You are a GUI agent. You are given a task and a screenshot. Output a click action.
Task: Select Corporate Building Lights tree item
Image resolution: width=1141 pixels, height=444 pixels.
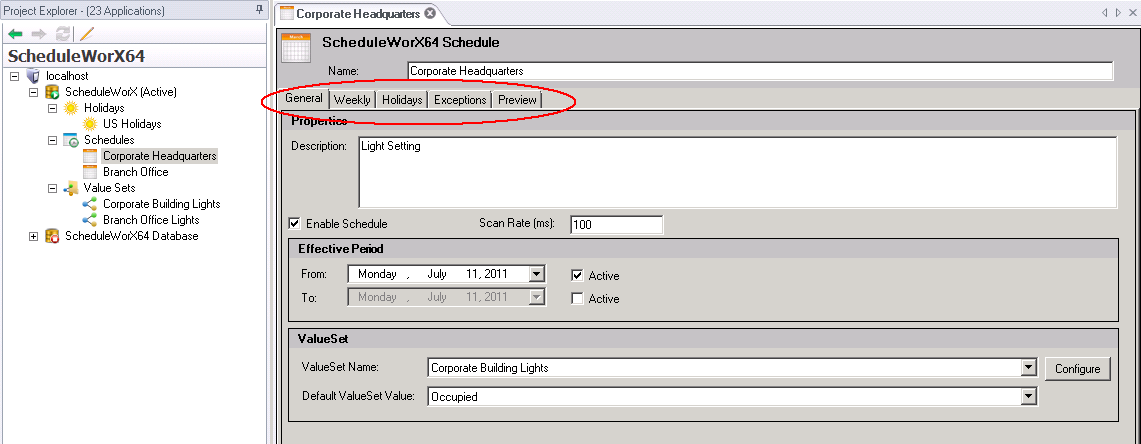point(162,204)
